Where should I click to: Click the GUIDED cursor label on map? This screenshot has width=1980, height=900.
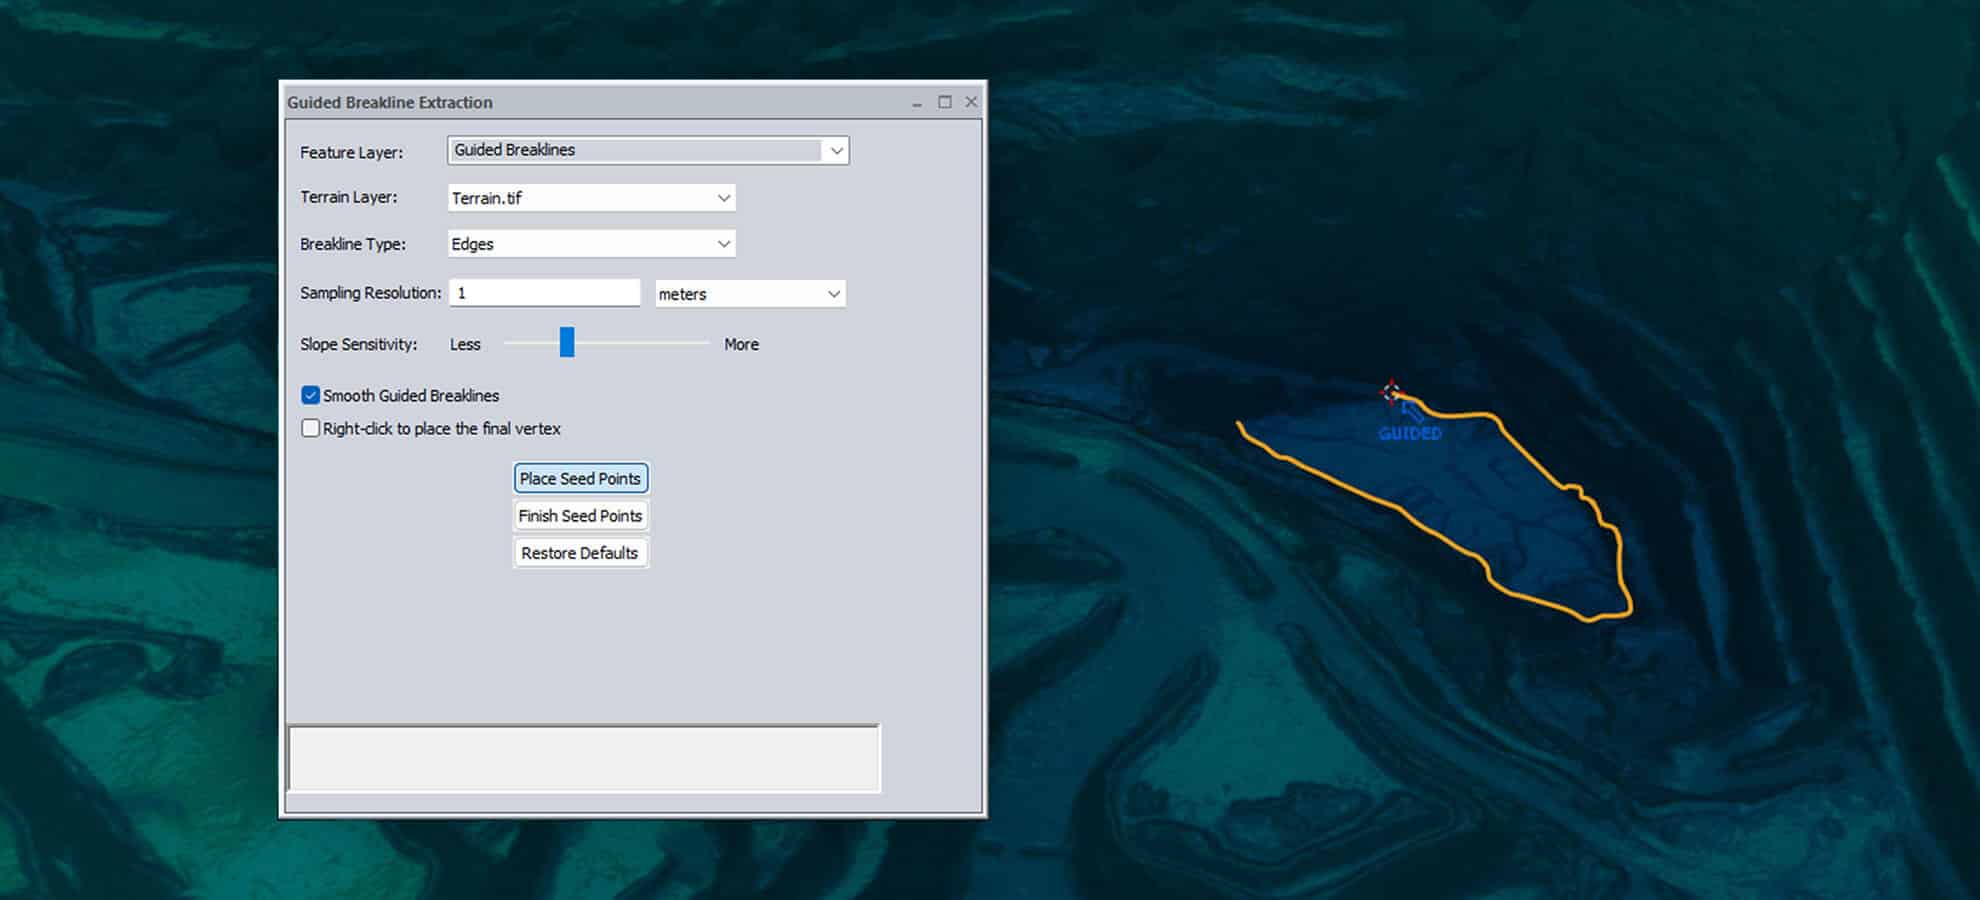[x=1410, y=433]
